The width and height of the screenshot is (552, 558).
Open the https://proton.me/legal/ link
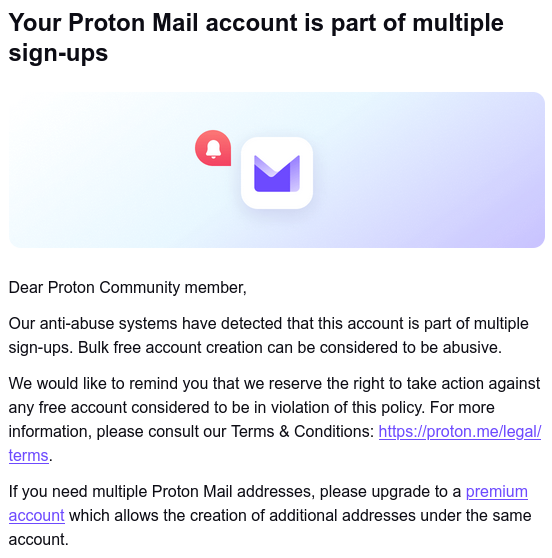tap(460, 431)
